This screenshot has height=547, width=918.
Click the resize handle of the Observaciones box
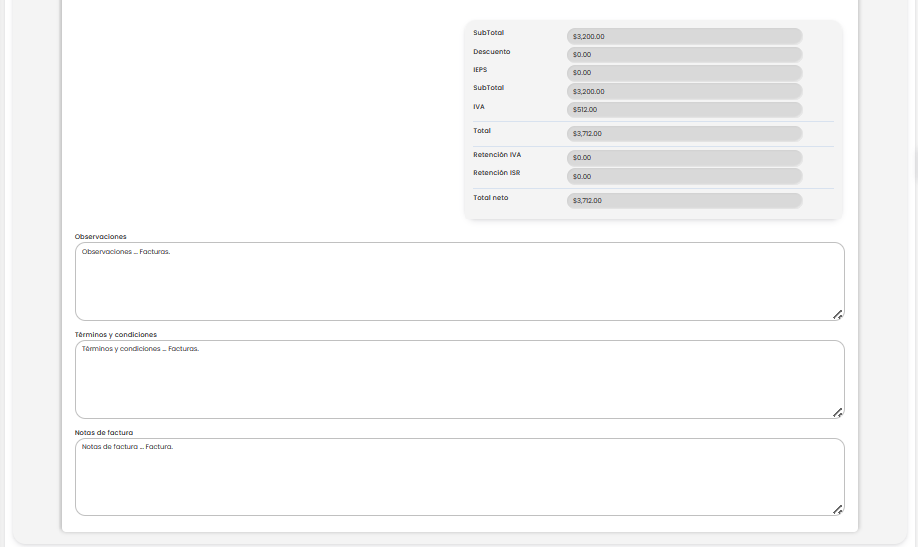[838, 314]
